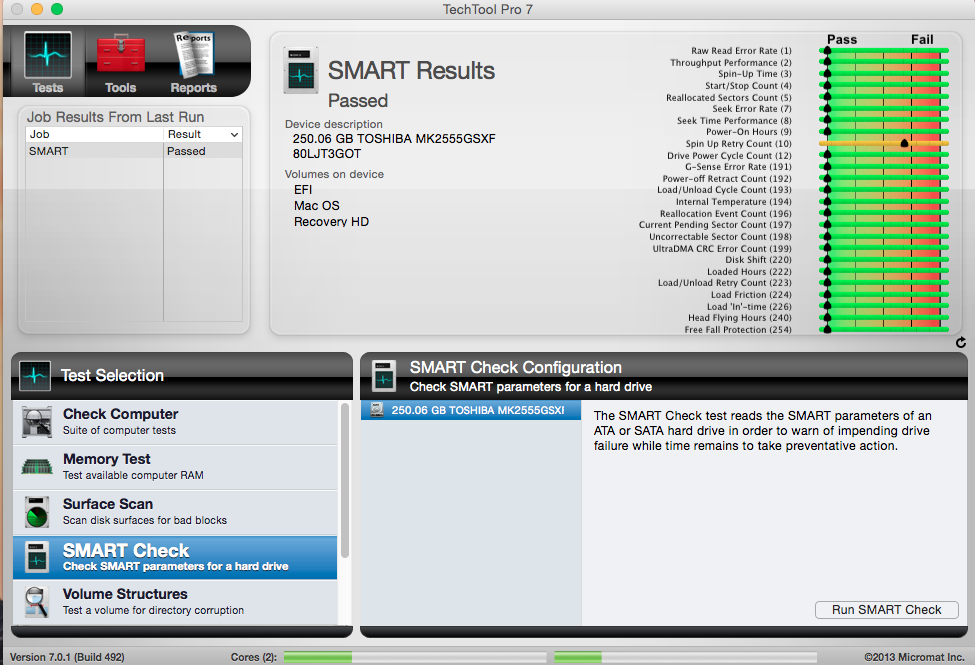Click the Job column header
This screenshot has height=665, width=975.
point(94,134)
